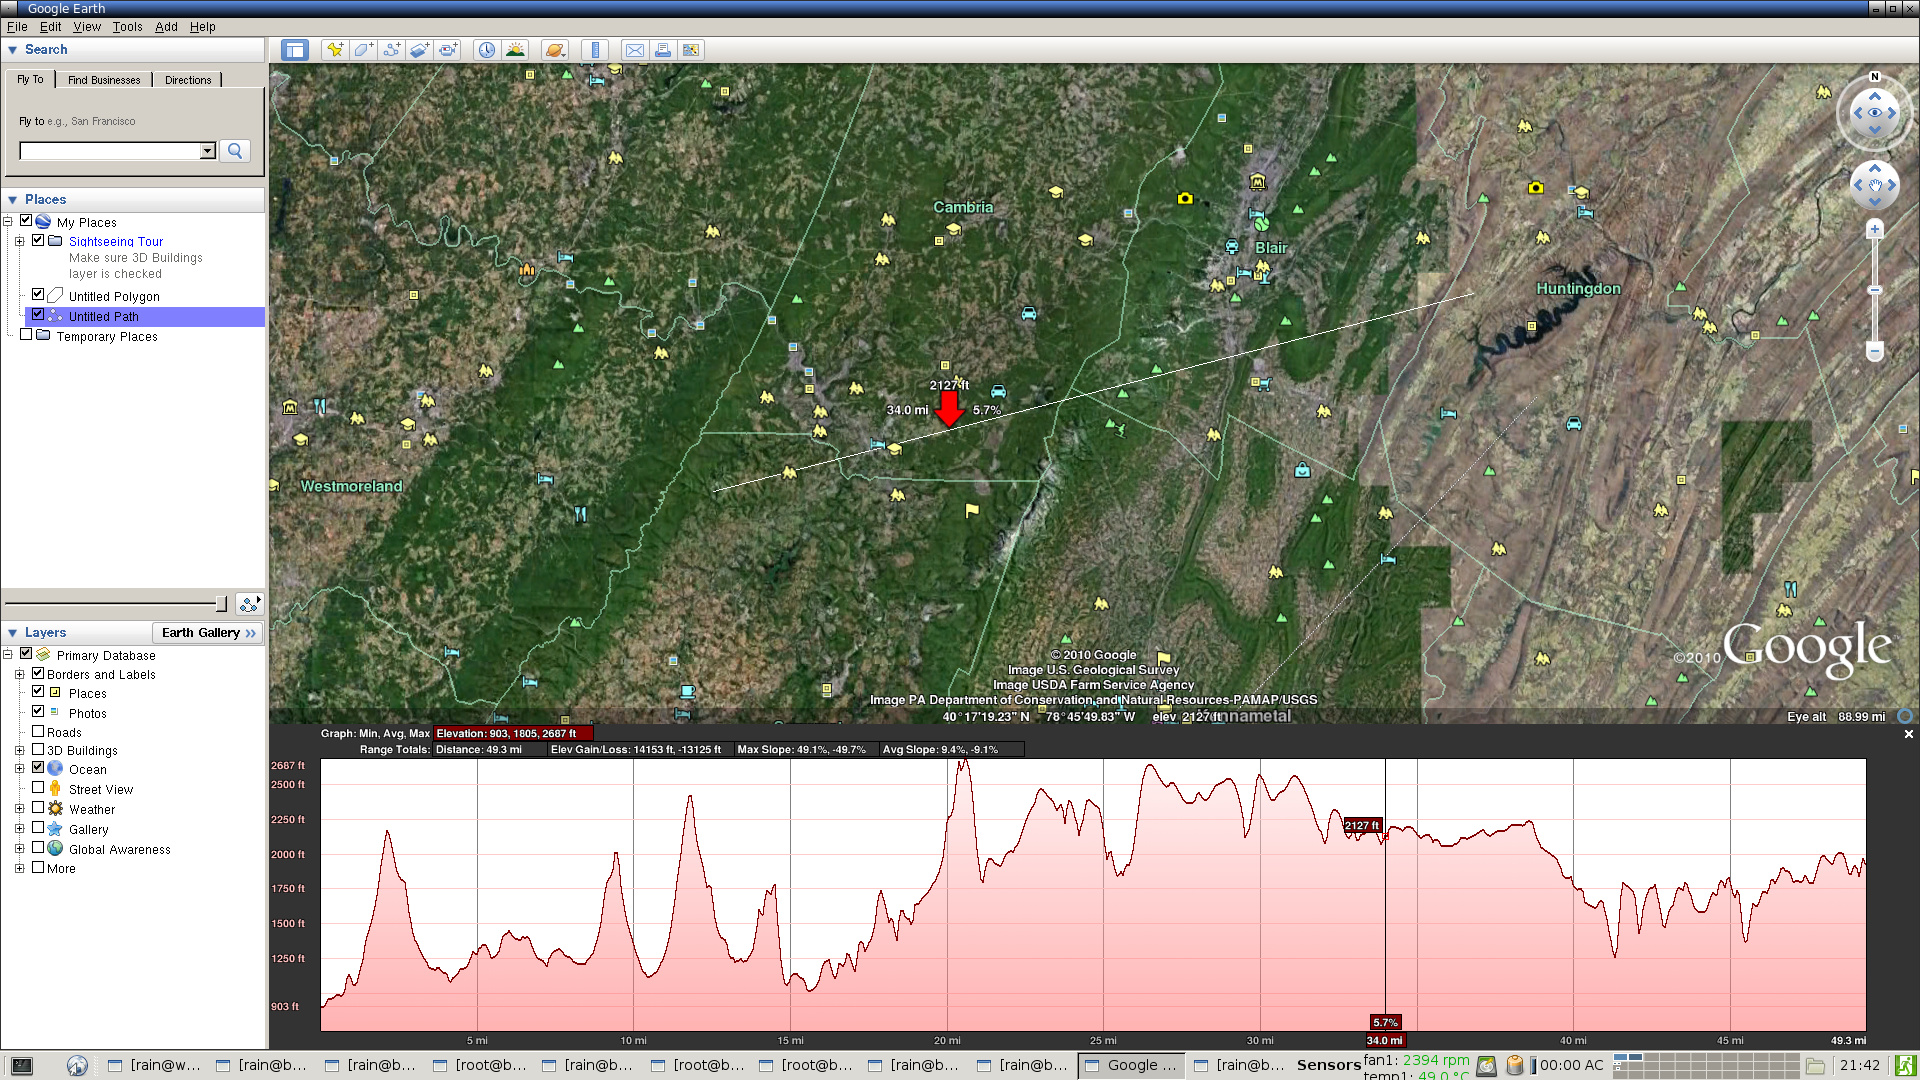Open the Edit menu
1920x1080 pixels.
[x=50, y=27]
